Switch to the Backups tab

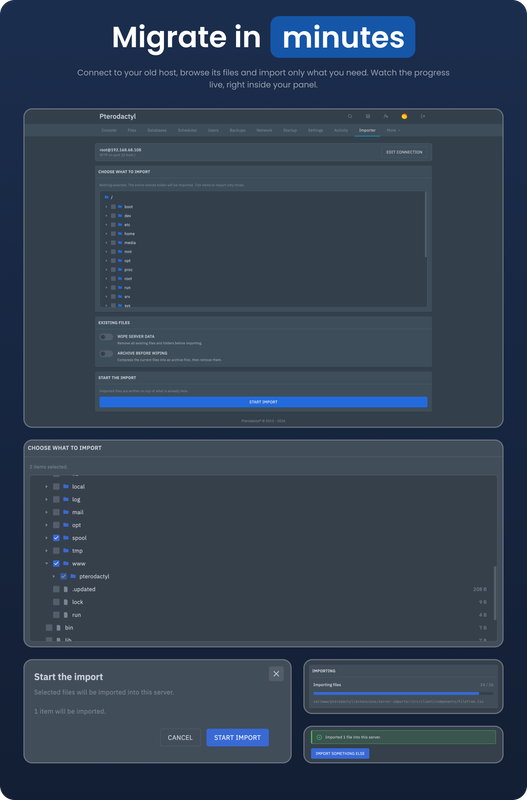click(237, 131)
